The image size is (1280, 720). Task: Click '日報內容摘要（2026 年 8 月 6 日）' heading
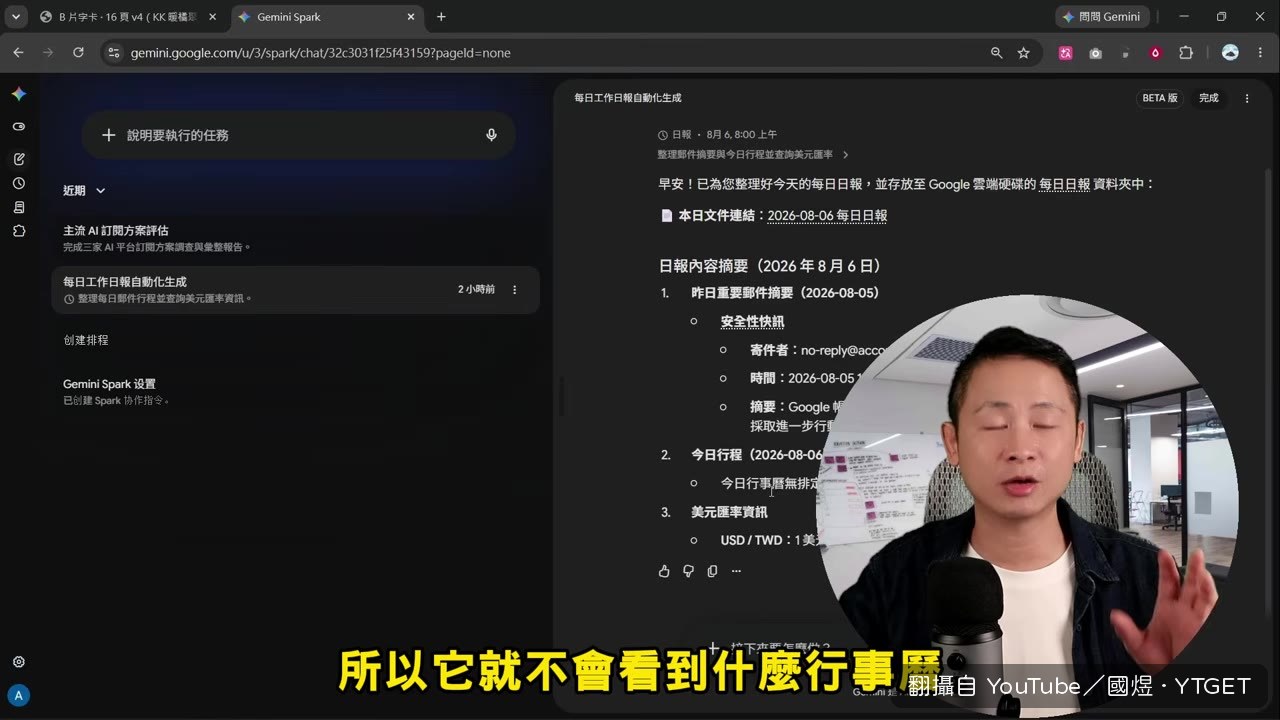(772, 266)
